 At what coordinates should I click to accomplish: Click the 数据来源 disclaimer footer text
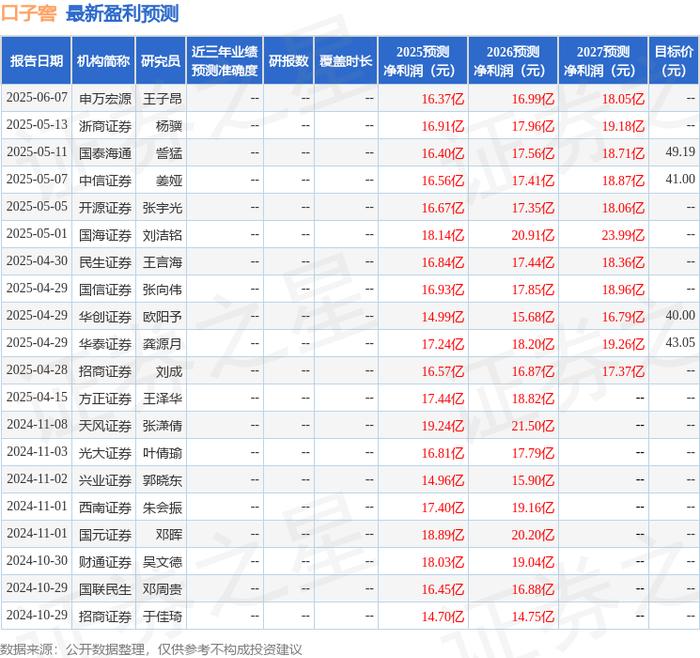pyautogui.click(x=151, y=650)
